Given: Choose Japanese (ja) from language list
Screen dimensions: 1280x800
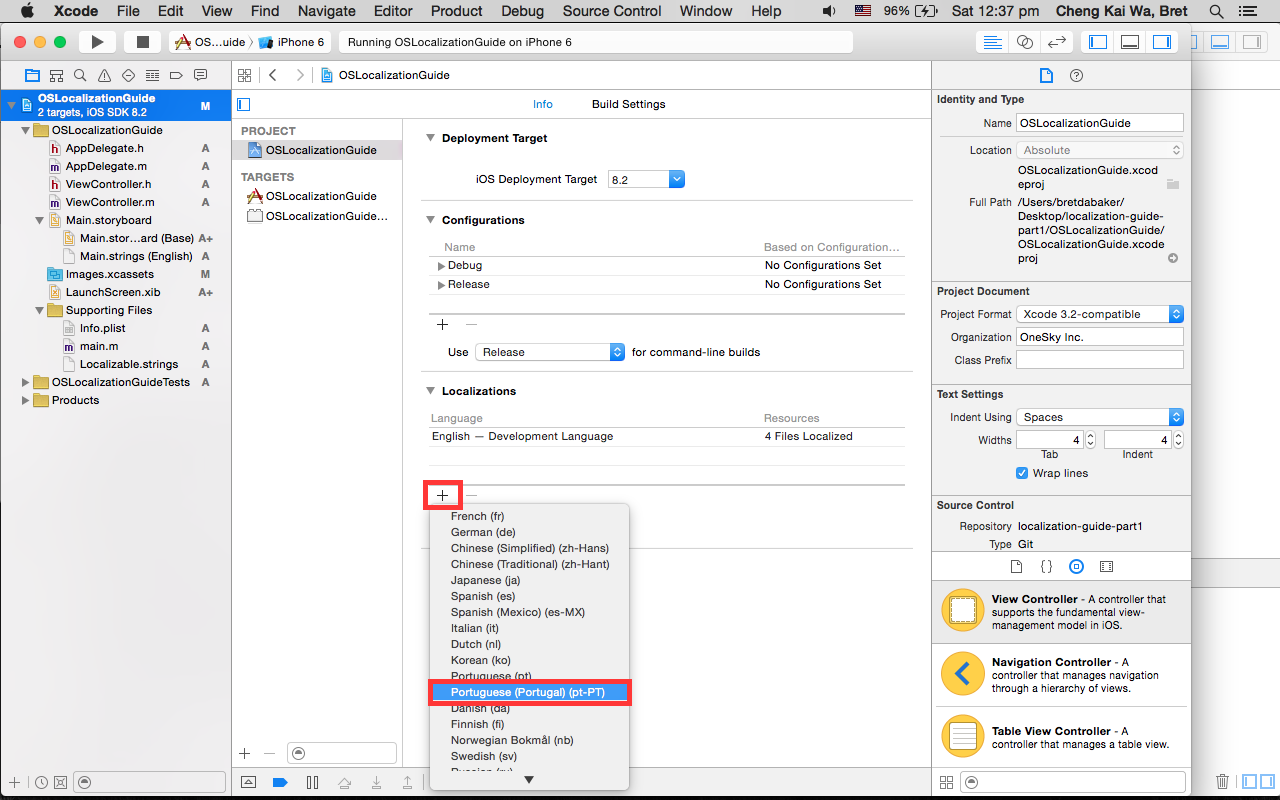Looking at the screenshot, I should (x=530, y=580).
